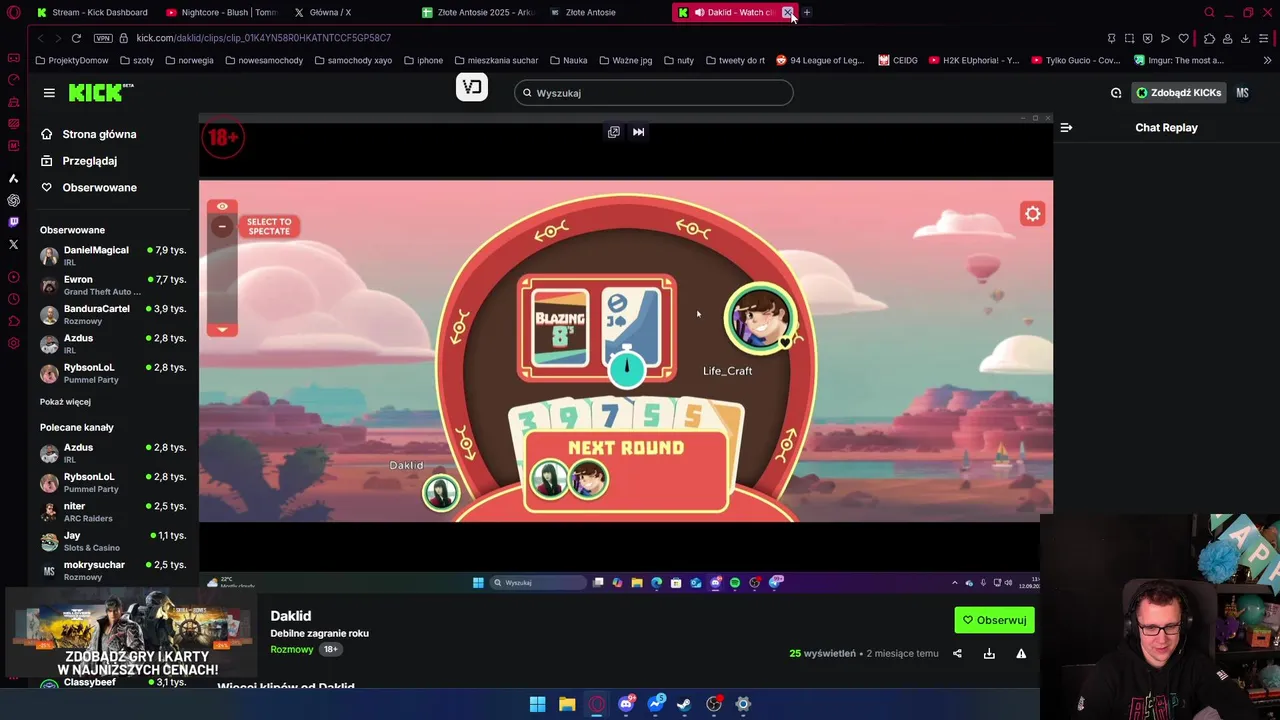Download the clip
Image resolution: width=1280 pixels, height=720 pixels.
pos(989,654)
